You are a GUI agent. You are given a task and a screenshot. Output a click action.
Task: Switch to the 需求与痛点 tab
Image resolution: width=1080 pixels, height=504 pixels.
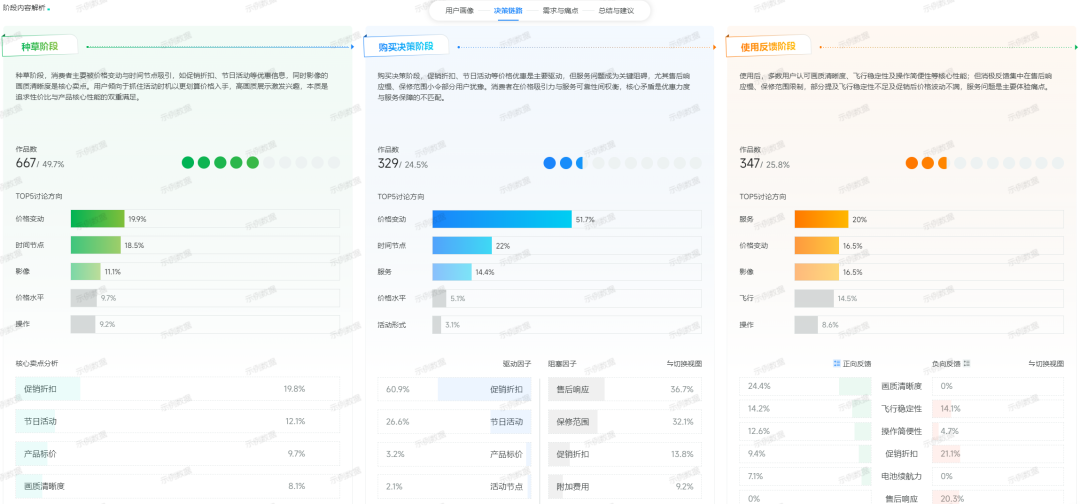[x=559, y=11]
